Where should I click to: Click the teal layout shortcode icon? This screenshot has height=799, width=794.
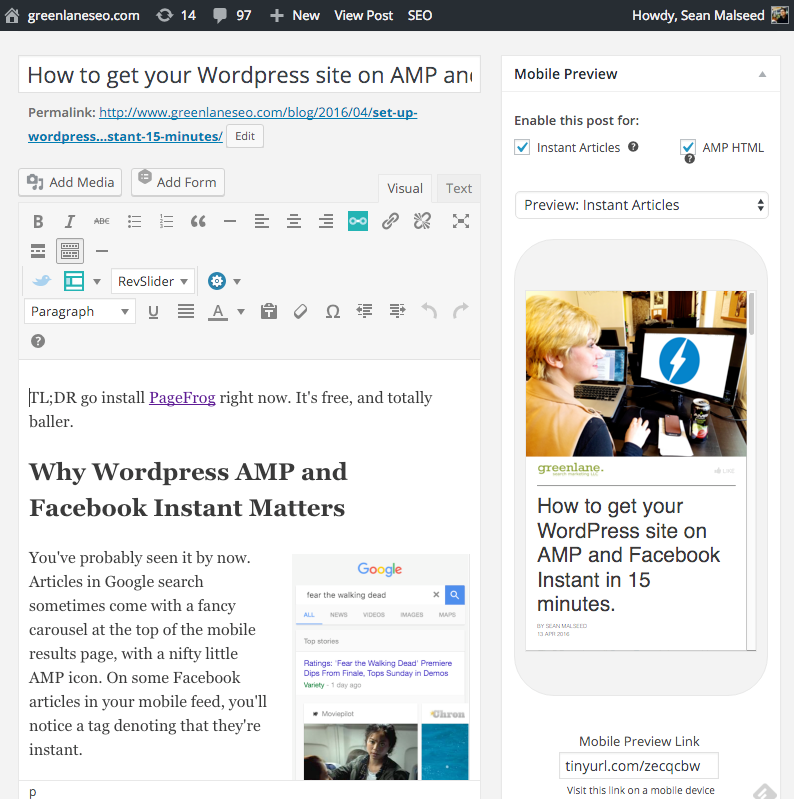tap(74, 281)
